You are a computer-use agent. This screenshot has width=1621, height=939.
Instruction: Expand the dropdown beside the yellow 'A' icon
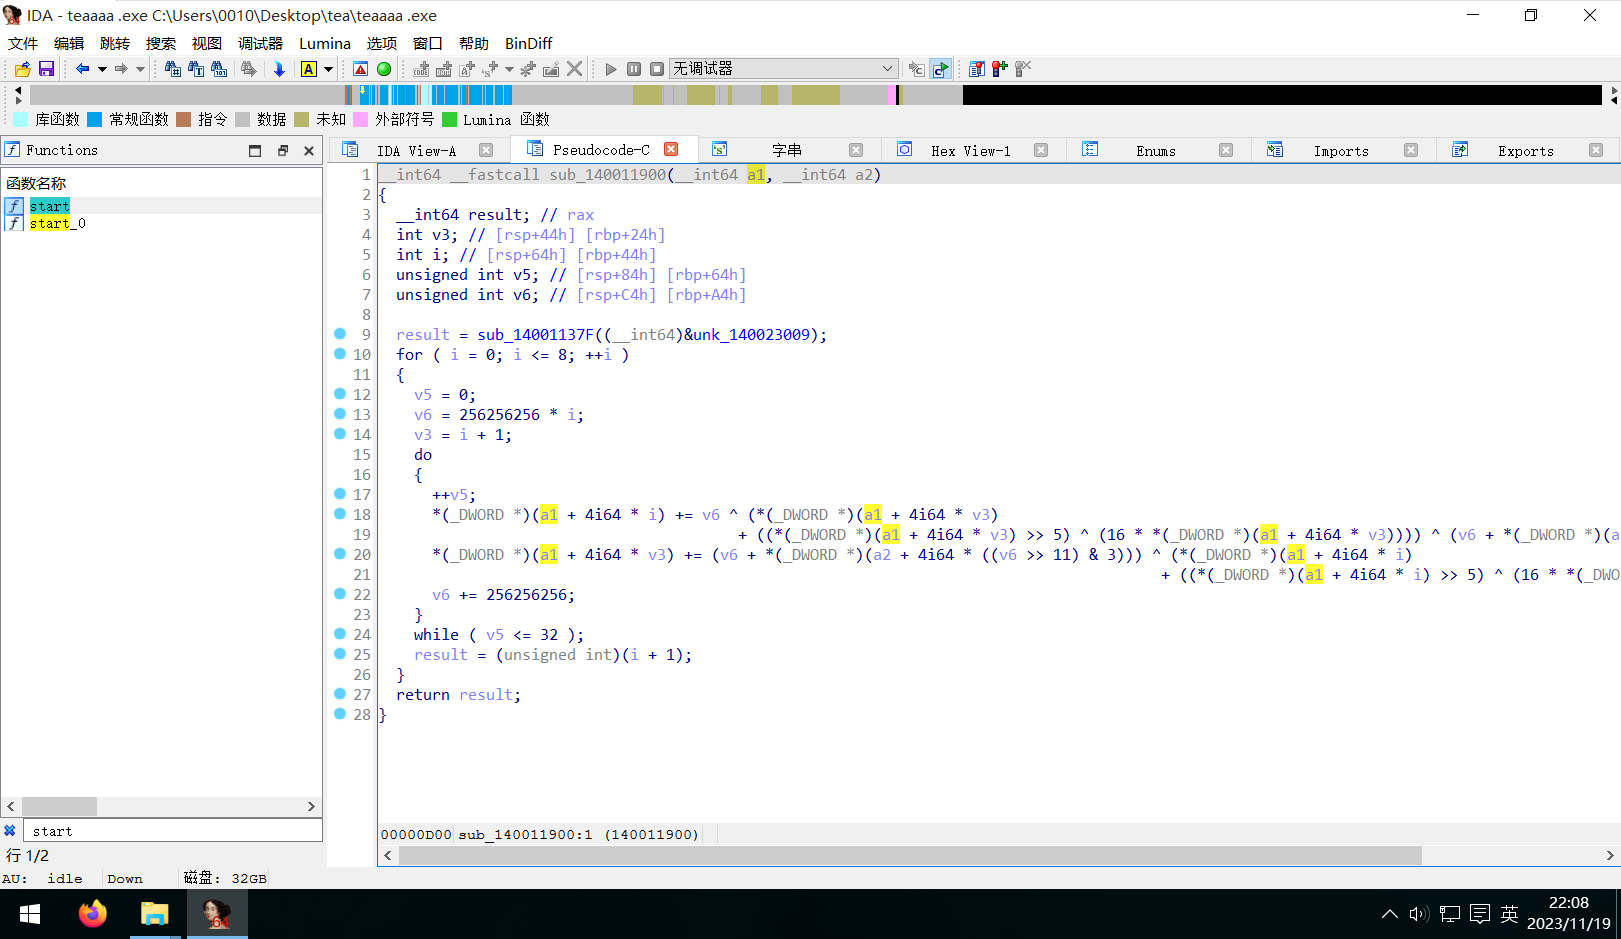pyautogui.click(x=328, y=69)
